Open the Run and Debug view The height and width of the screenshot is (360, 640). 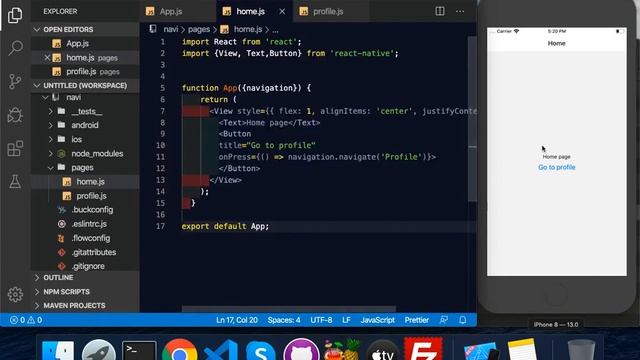click(15, 115)
